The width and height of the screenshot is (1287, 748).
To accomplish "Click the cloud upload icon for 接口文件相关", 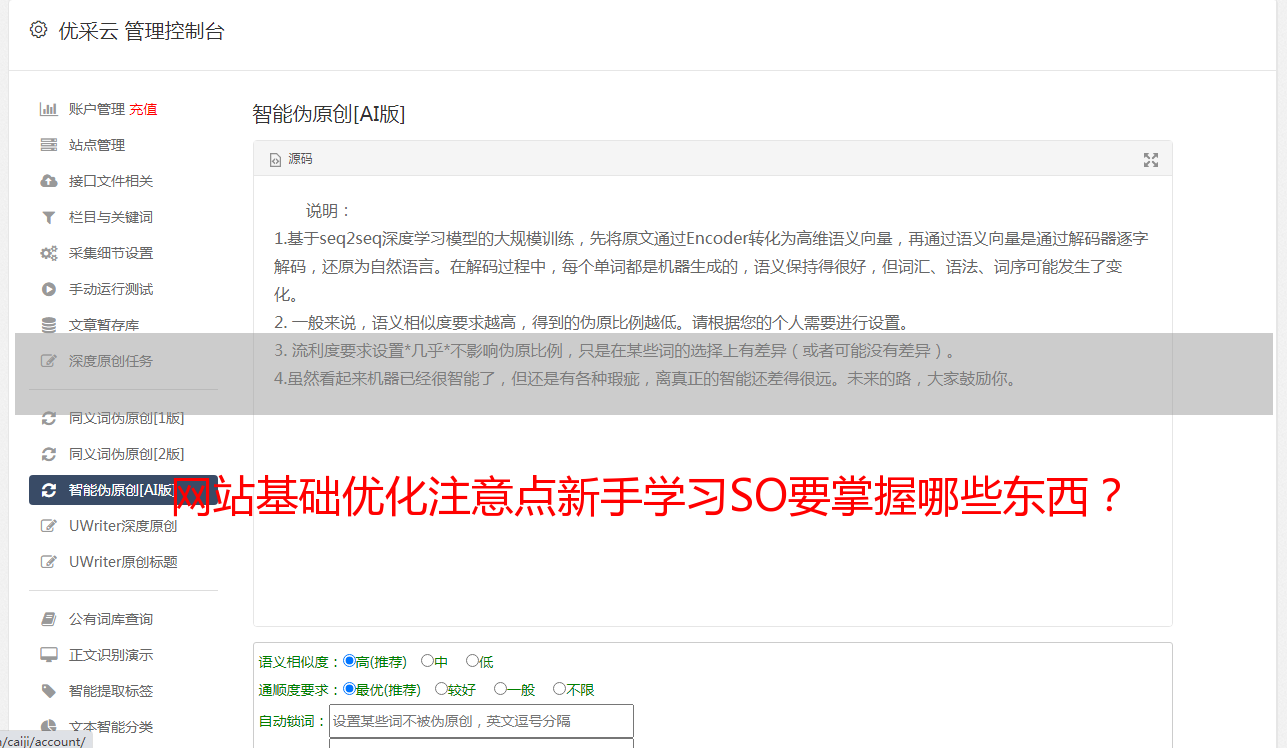I will click(48, 181).
